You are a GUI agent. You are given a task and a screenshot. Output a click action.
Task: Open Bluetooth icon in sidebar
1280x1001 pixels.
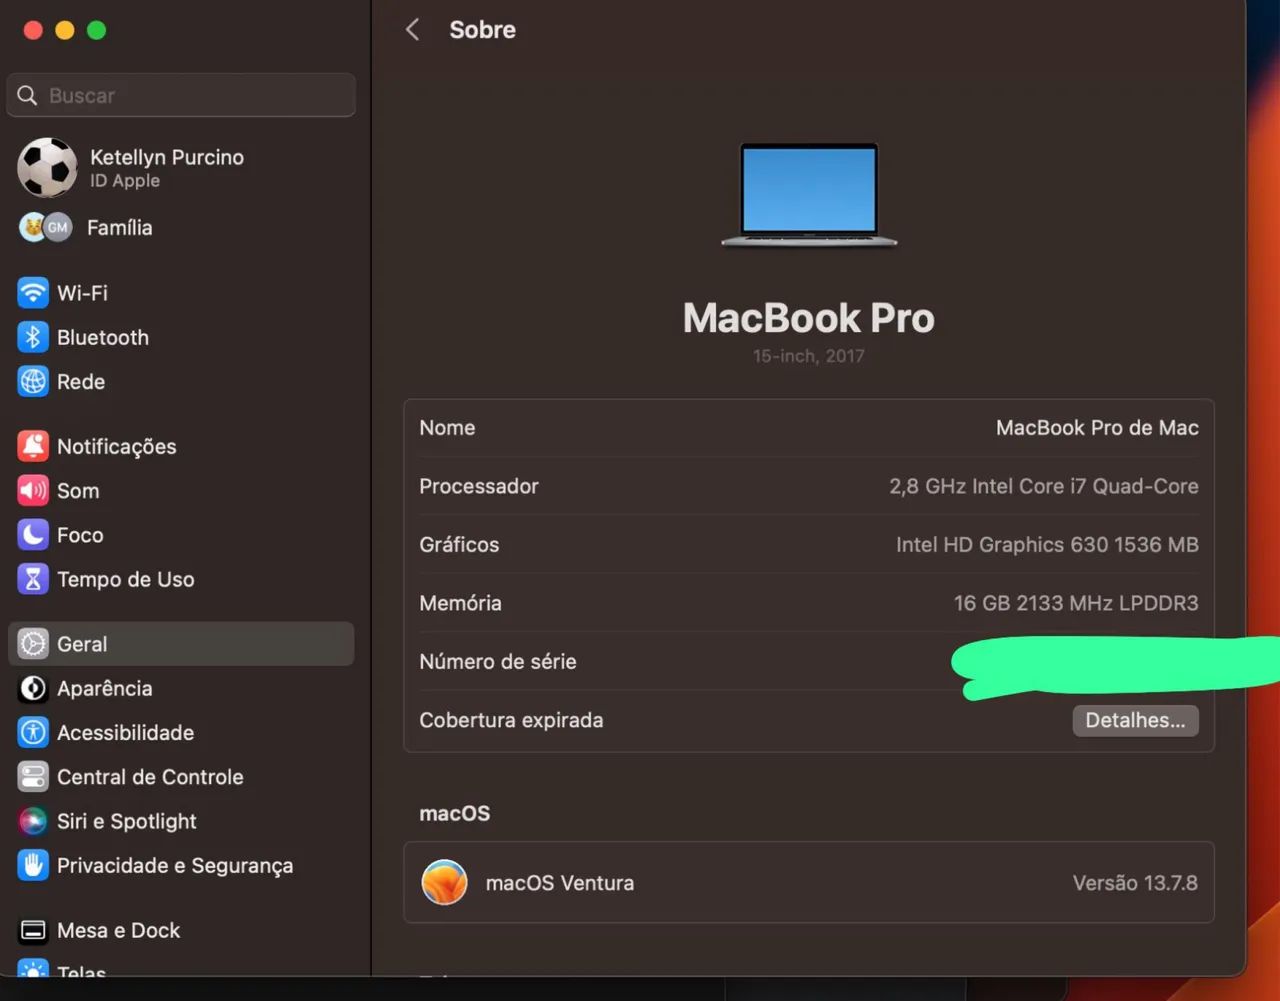(33, 337)
